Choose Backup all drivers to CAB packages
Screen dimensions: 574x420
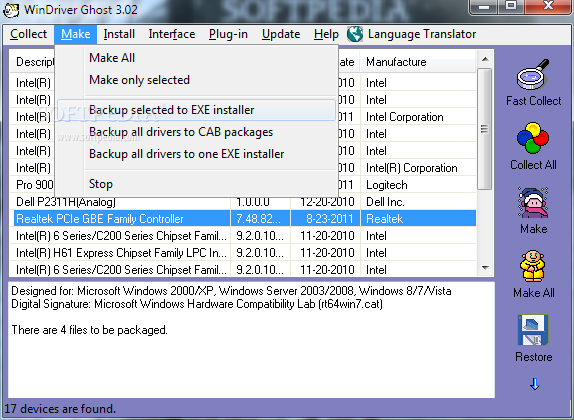(x=196, y=132)
